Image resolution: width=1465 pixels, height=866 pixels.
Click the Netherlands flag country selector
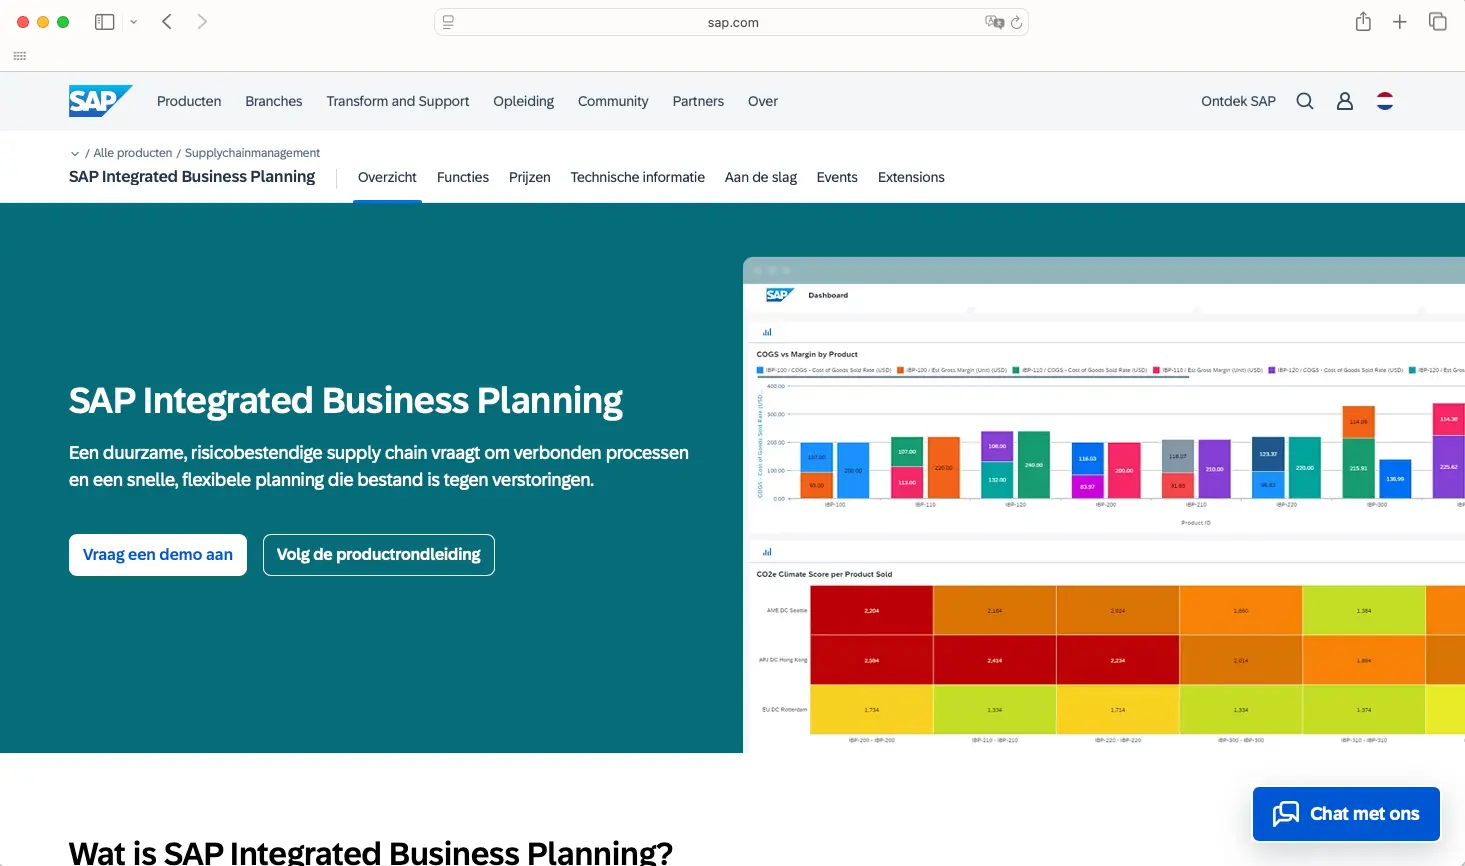click(1385, 101)
